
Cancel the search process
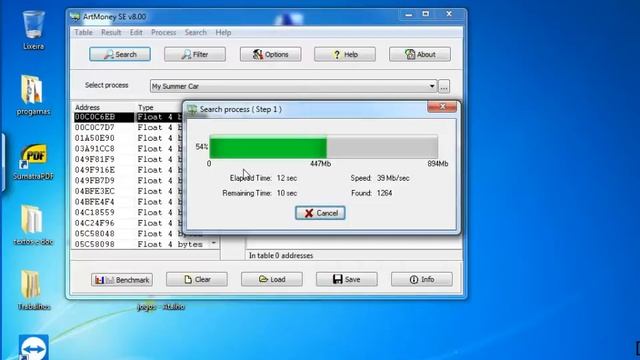tap(320, 213)
